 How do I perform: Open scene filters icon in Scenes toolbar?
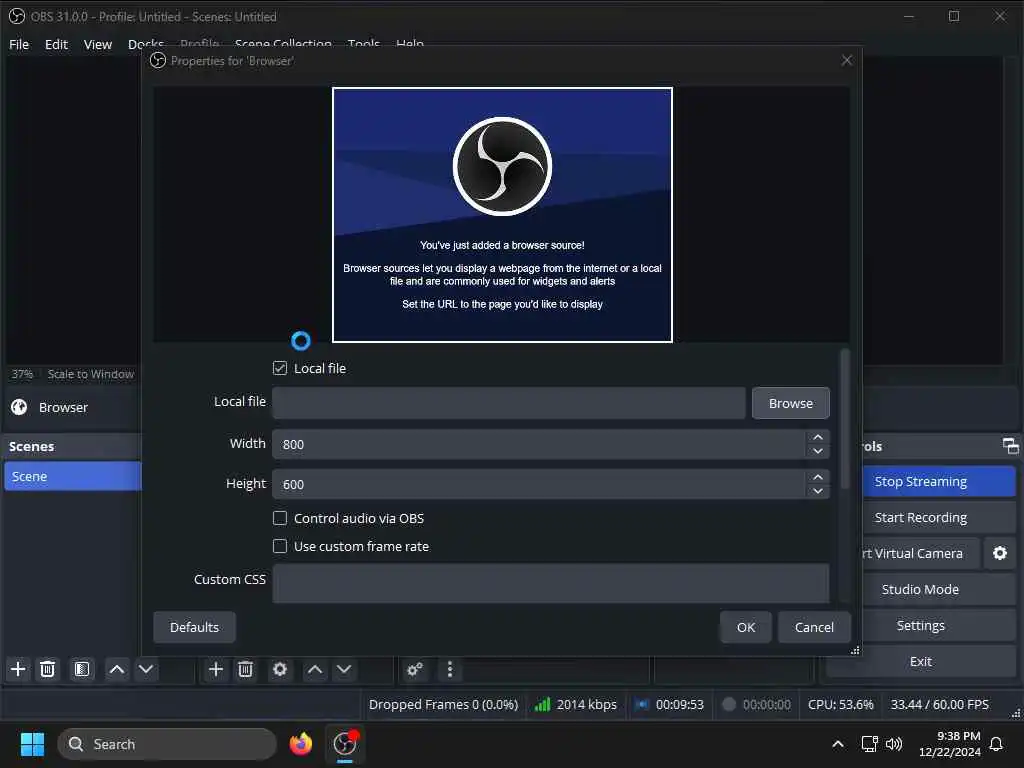82,669
